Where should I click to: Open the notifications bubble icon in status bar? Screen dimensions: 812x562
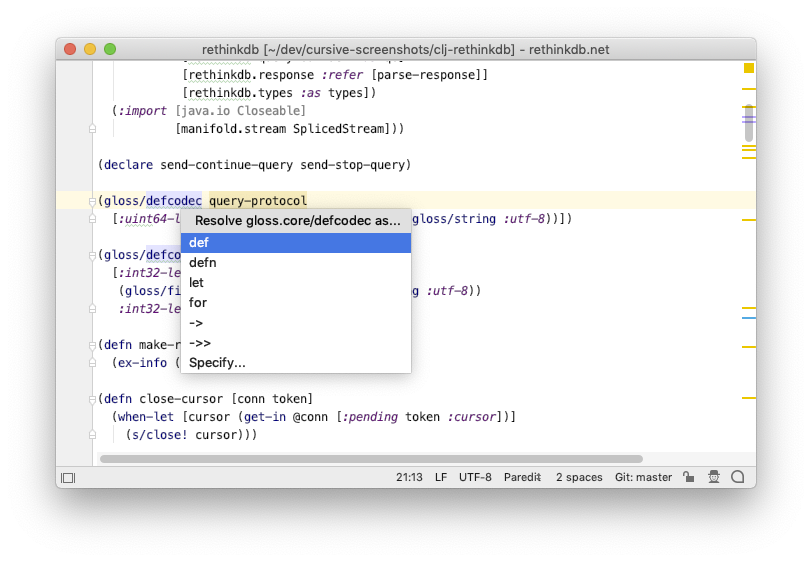tap(737, 477)
